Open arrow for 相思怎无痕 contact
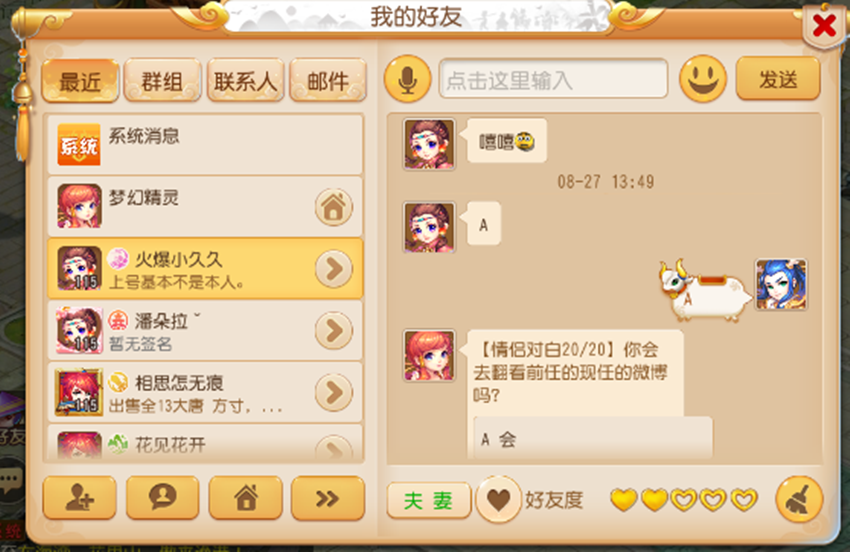The height and width of the screenshot is (552, 850). pyautogui.click(x=334, y=393)
